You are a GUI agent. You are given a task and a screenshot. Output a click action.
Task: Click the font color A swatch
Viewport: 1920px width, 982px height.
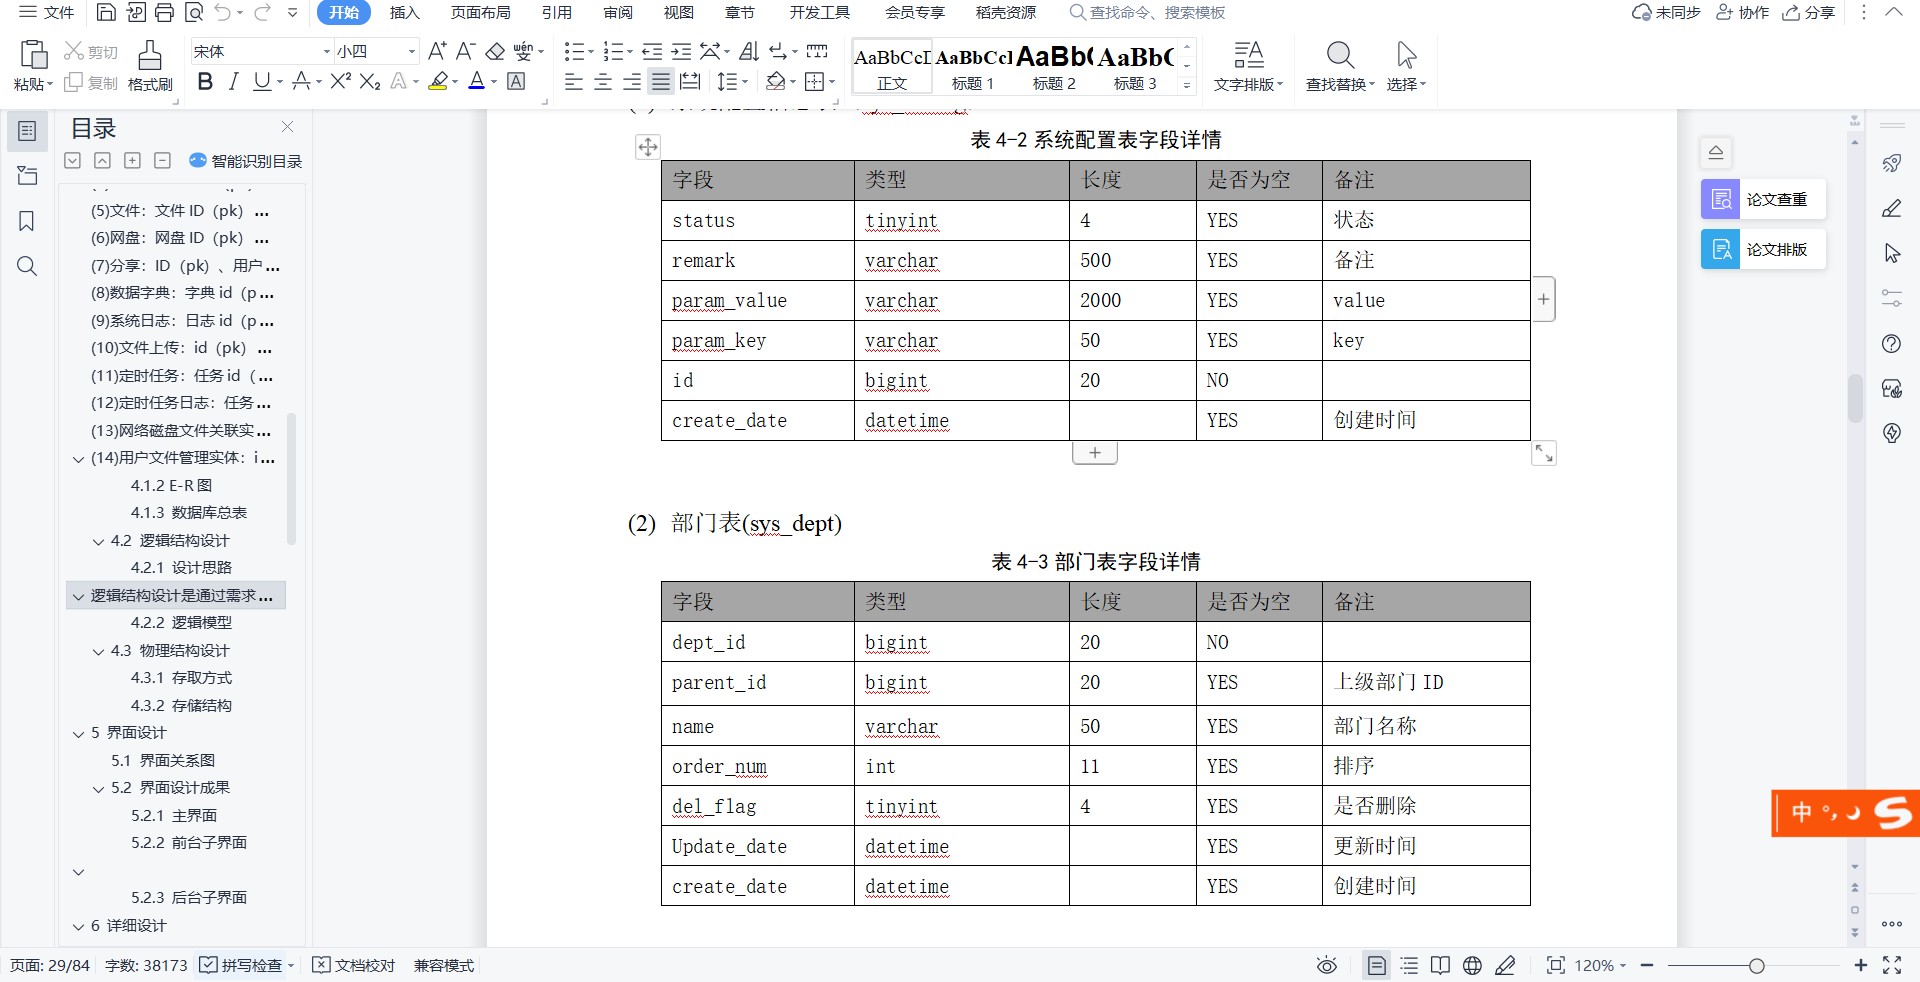(476, 82)
